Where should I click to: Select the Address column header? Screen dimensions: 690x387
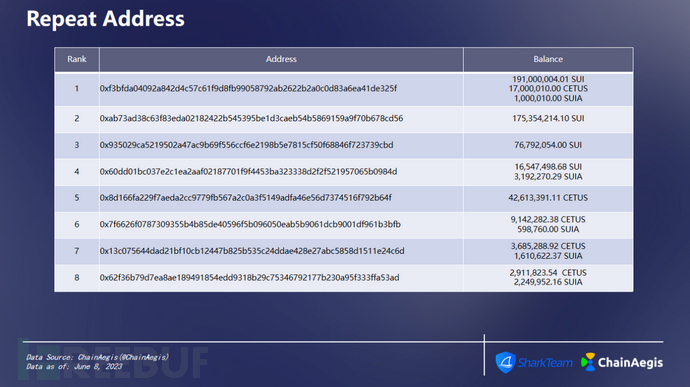coord(281,59)
